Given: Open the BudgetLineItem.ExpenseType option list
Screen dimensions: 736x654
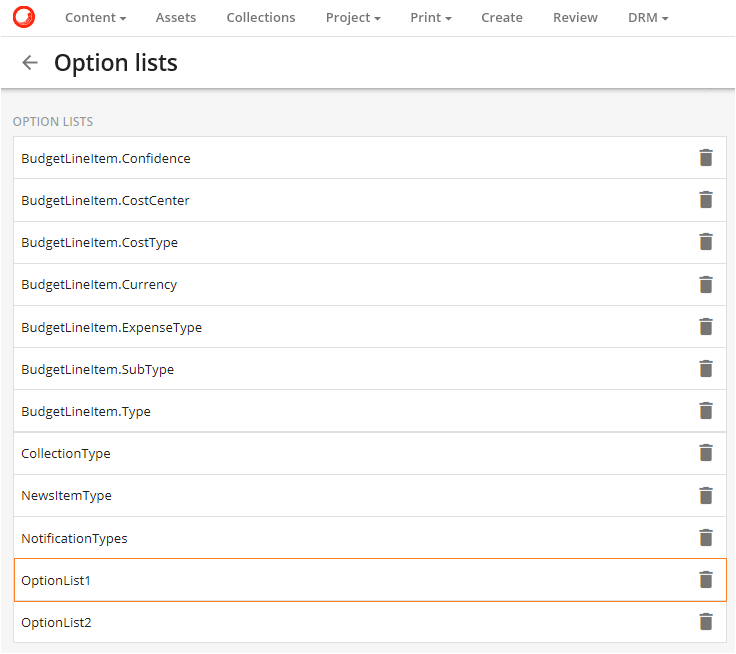Looking at the screenshot, I should coord(112,328).
